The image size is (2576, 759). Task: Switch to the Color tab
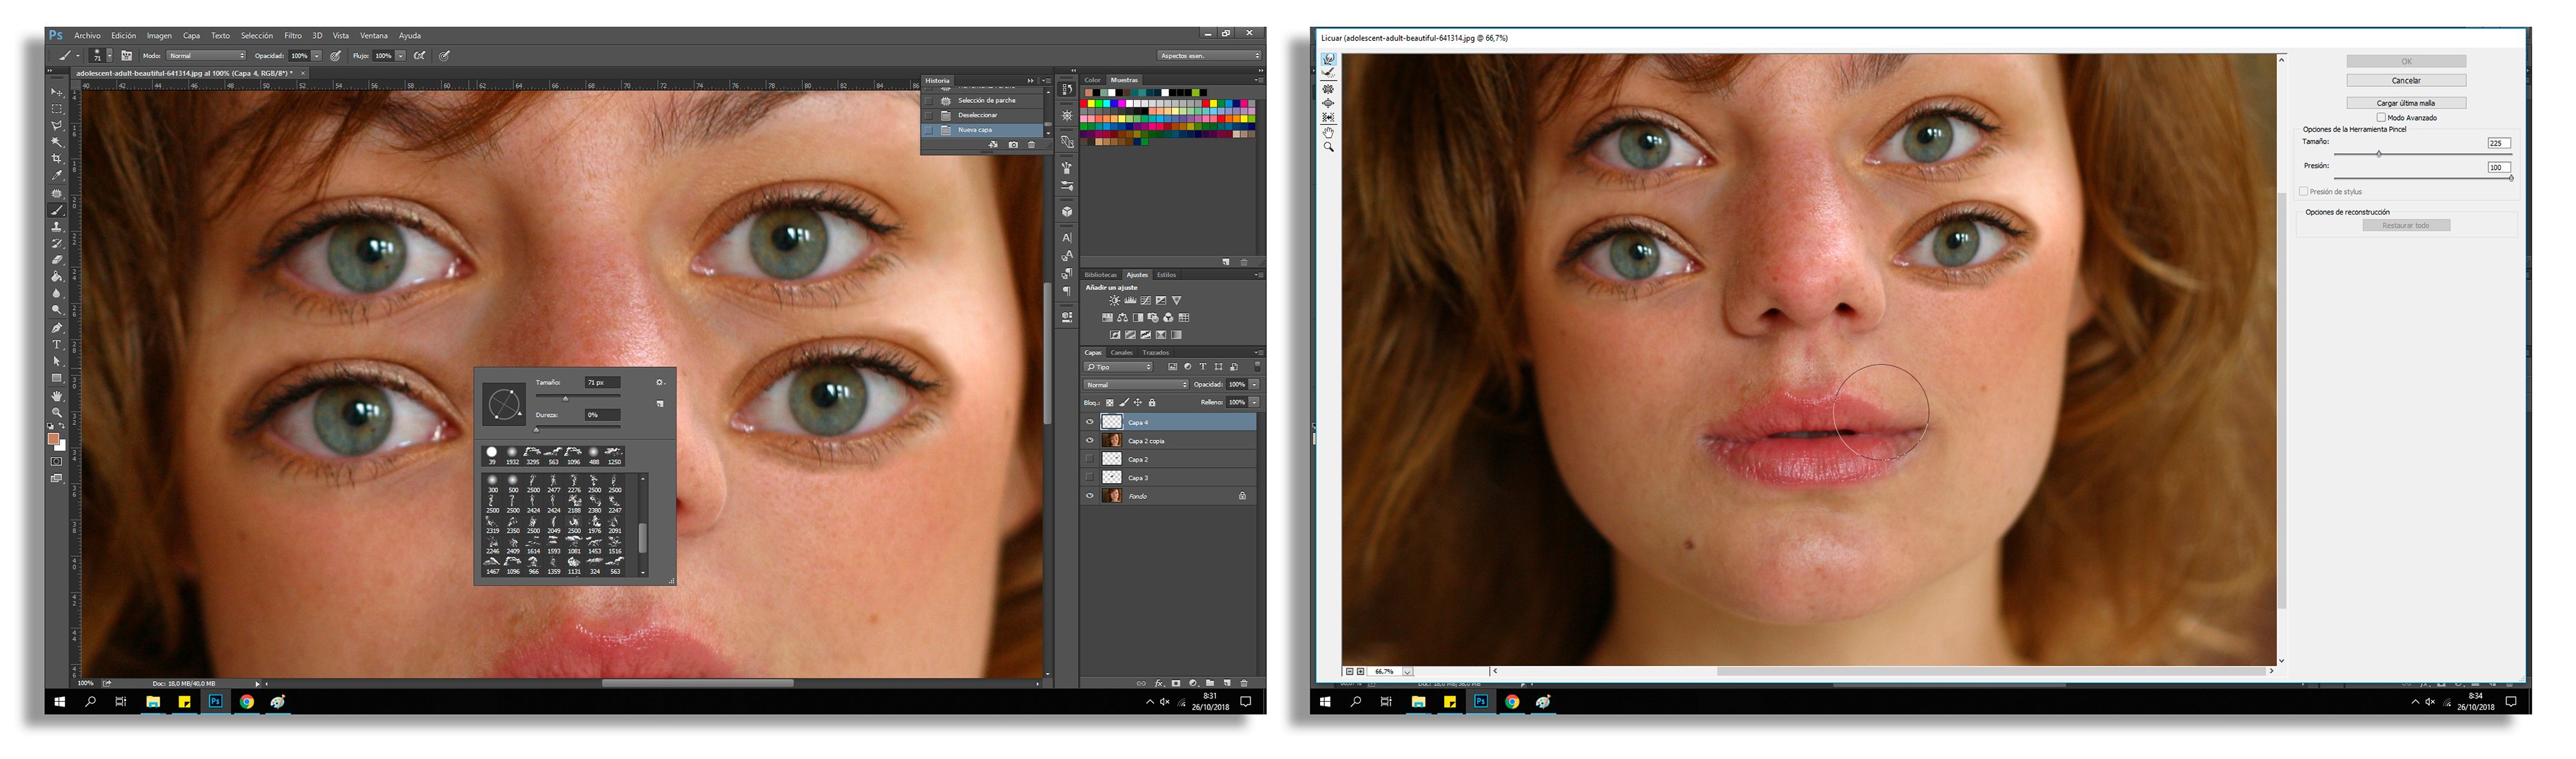[x=1093, y=80]
